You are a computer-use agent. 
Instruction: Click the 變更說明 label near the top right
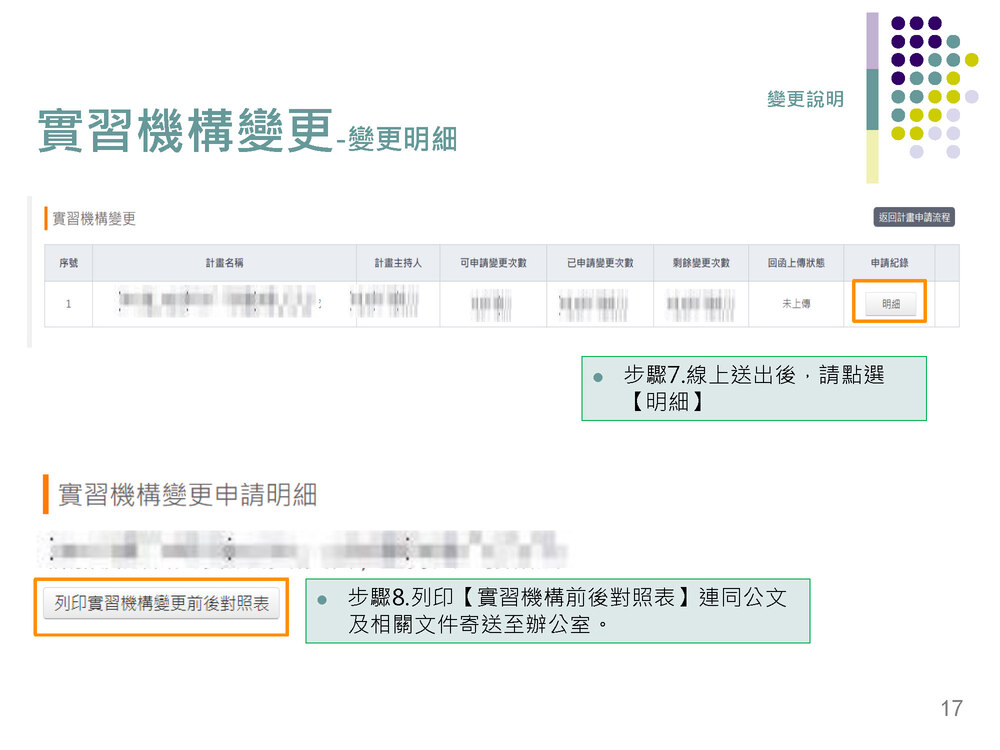[x=805, y=99]
